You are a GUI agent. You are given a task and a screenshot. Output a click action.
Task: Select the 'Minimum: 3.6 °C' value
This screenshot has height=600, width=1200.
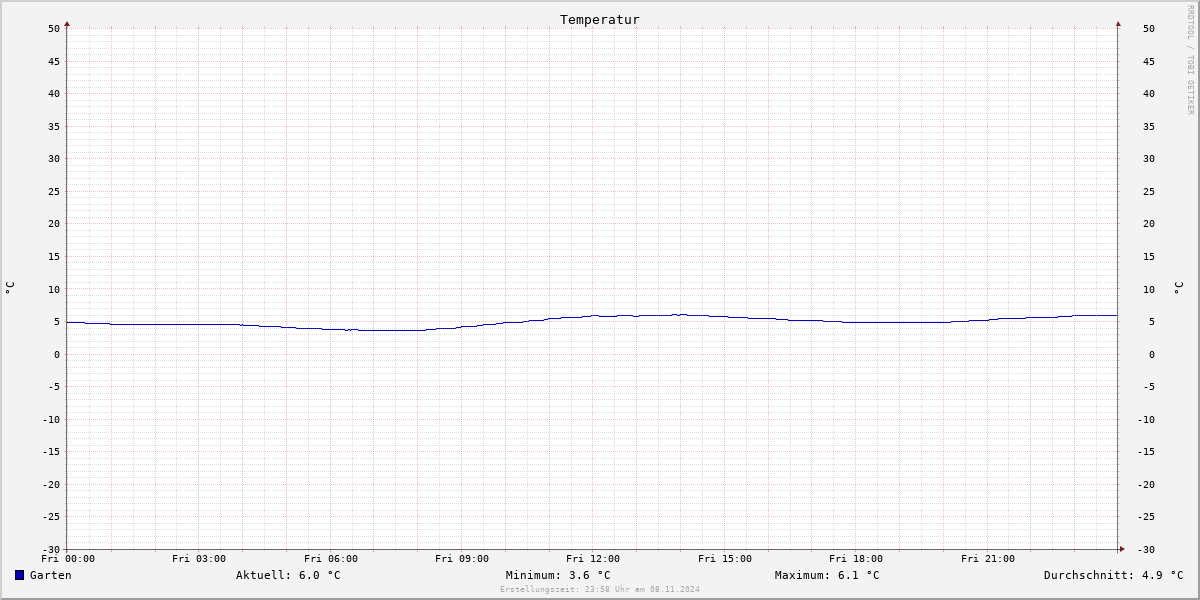pyautogui.click(x=558, y=575)
